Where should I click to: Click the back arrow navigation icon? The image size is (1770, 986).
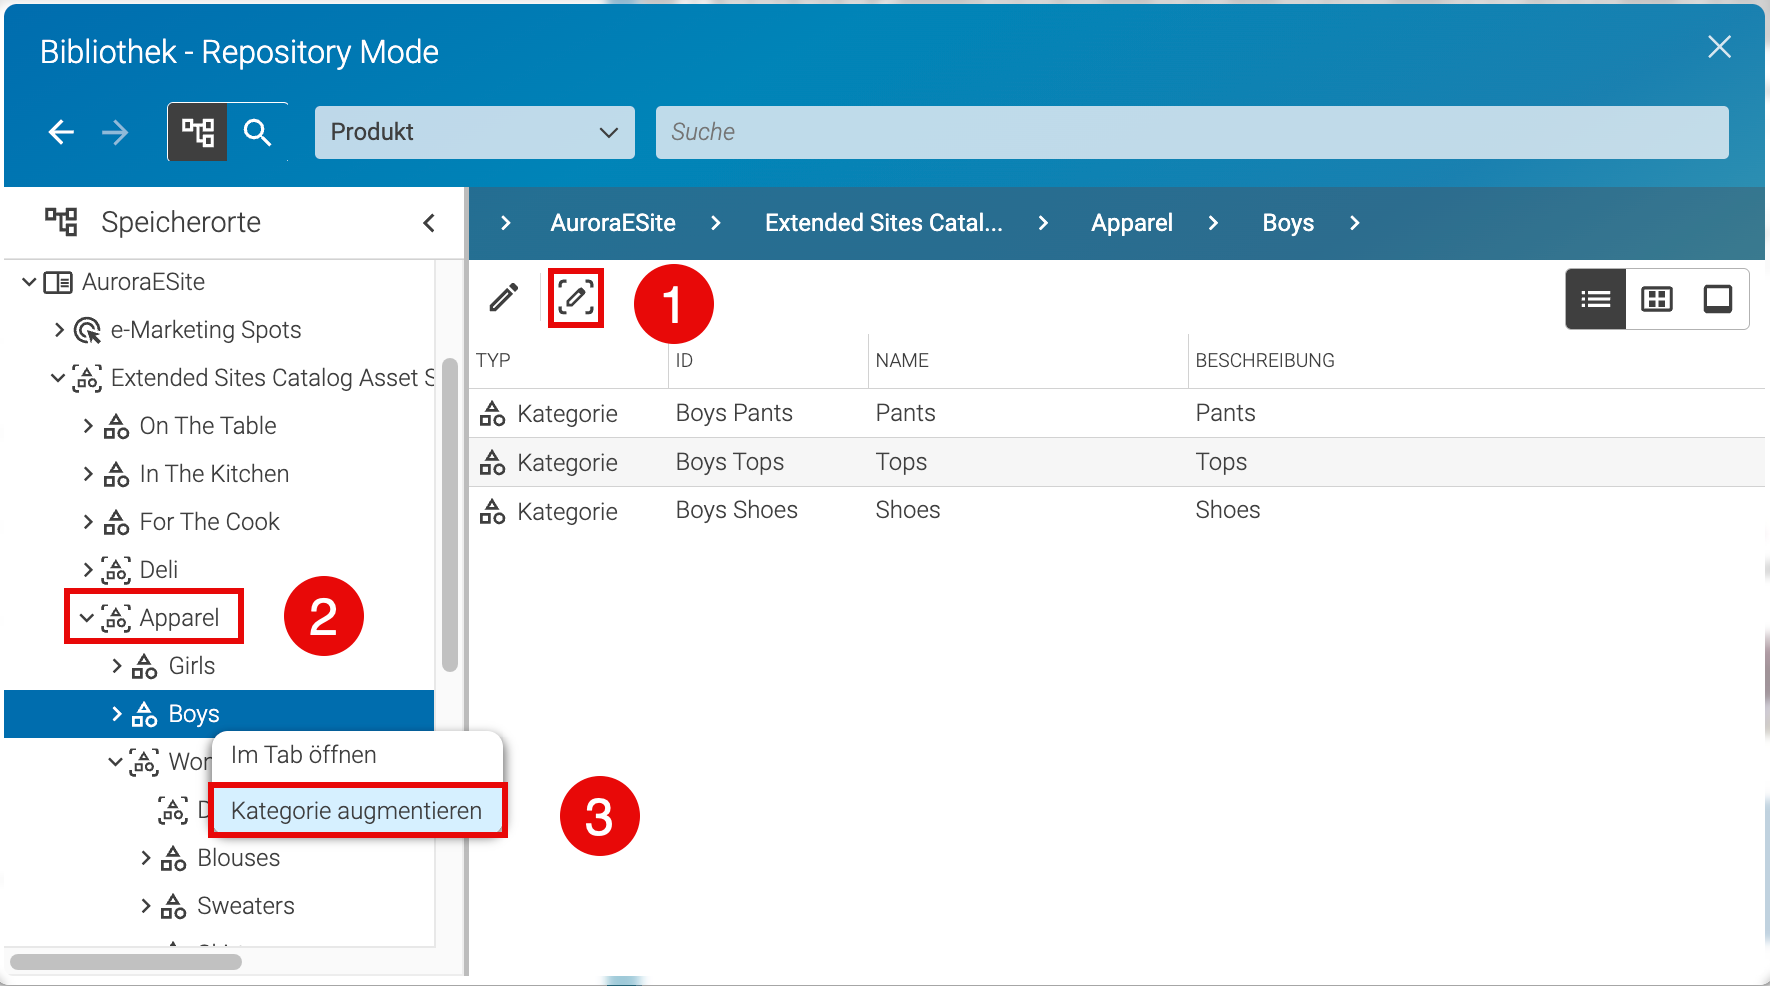(62, 132)
